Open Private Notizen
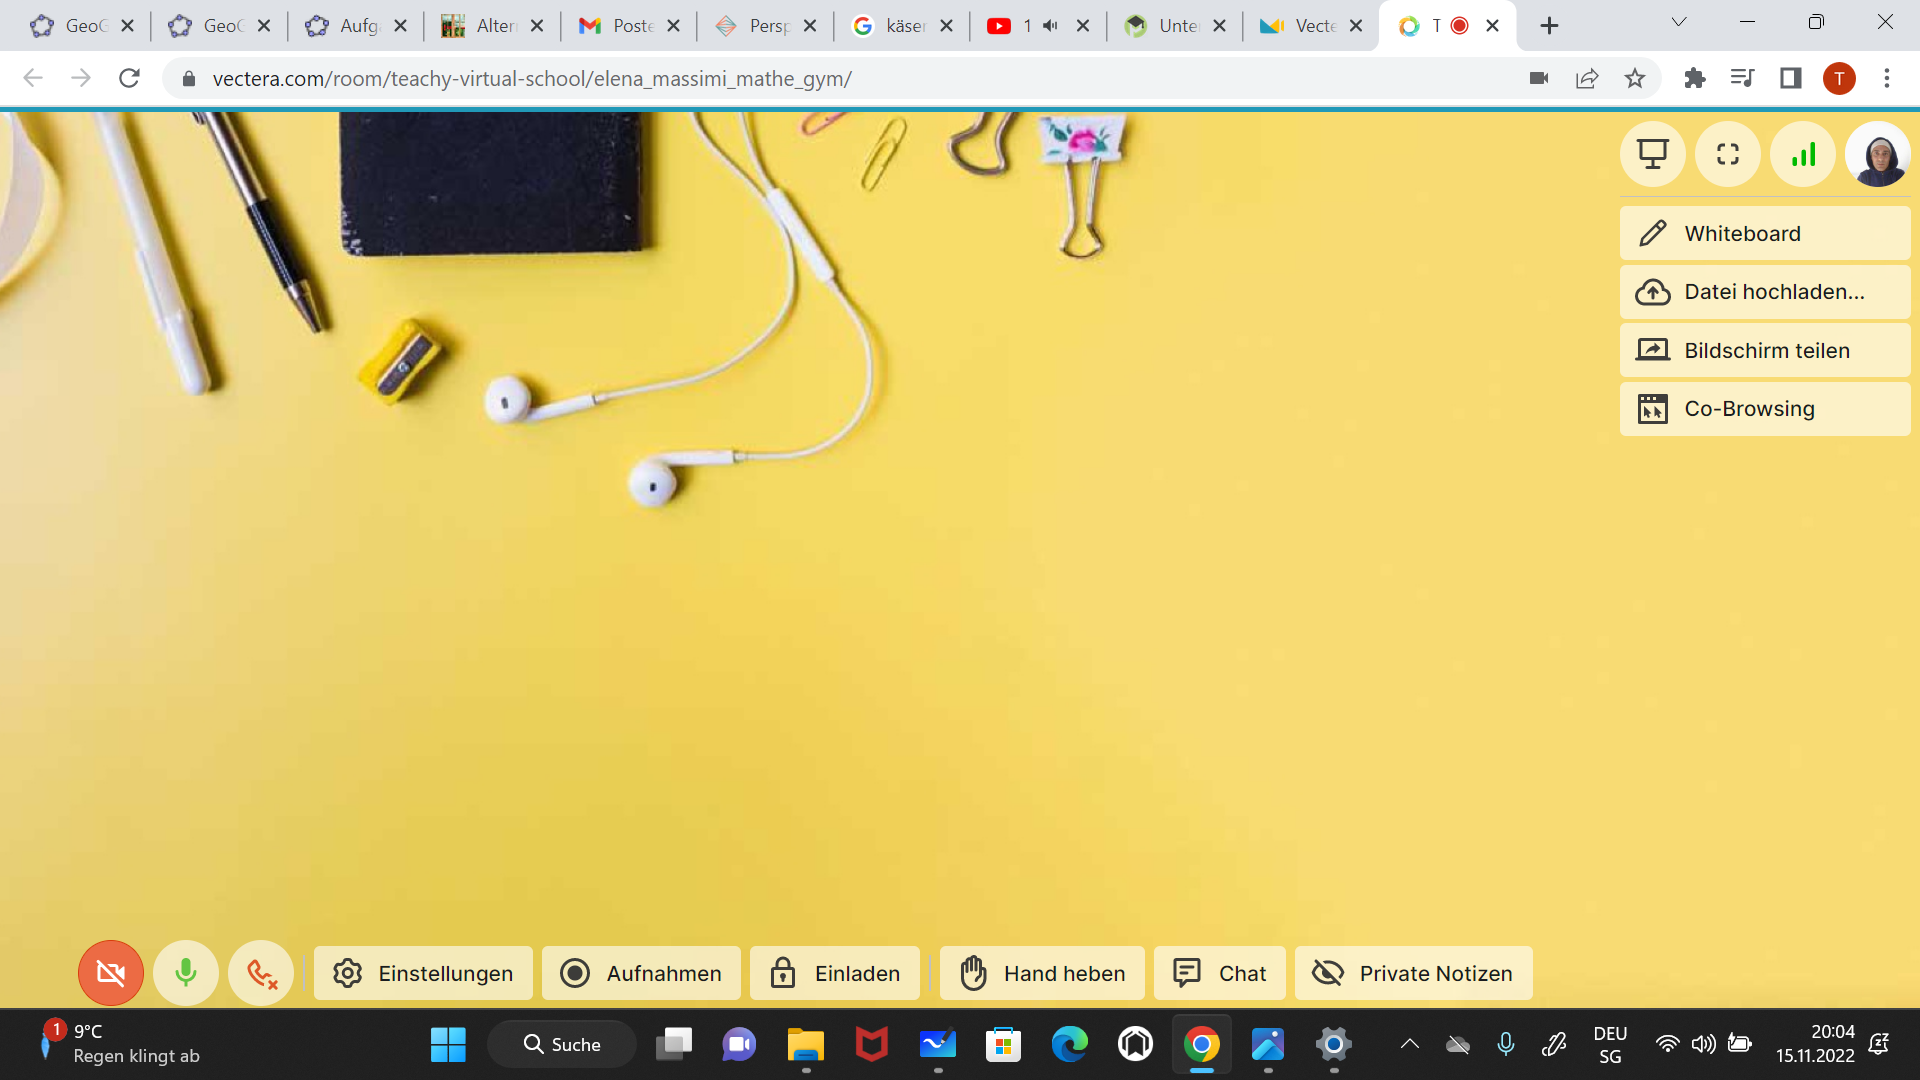1920x1080 pixels. (1414, 973)
